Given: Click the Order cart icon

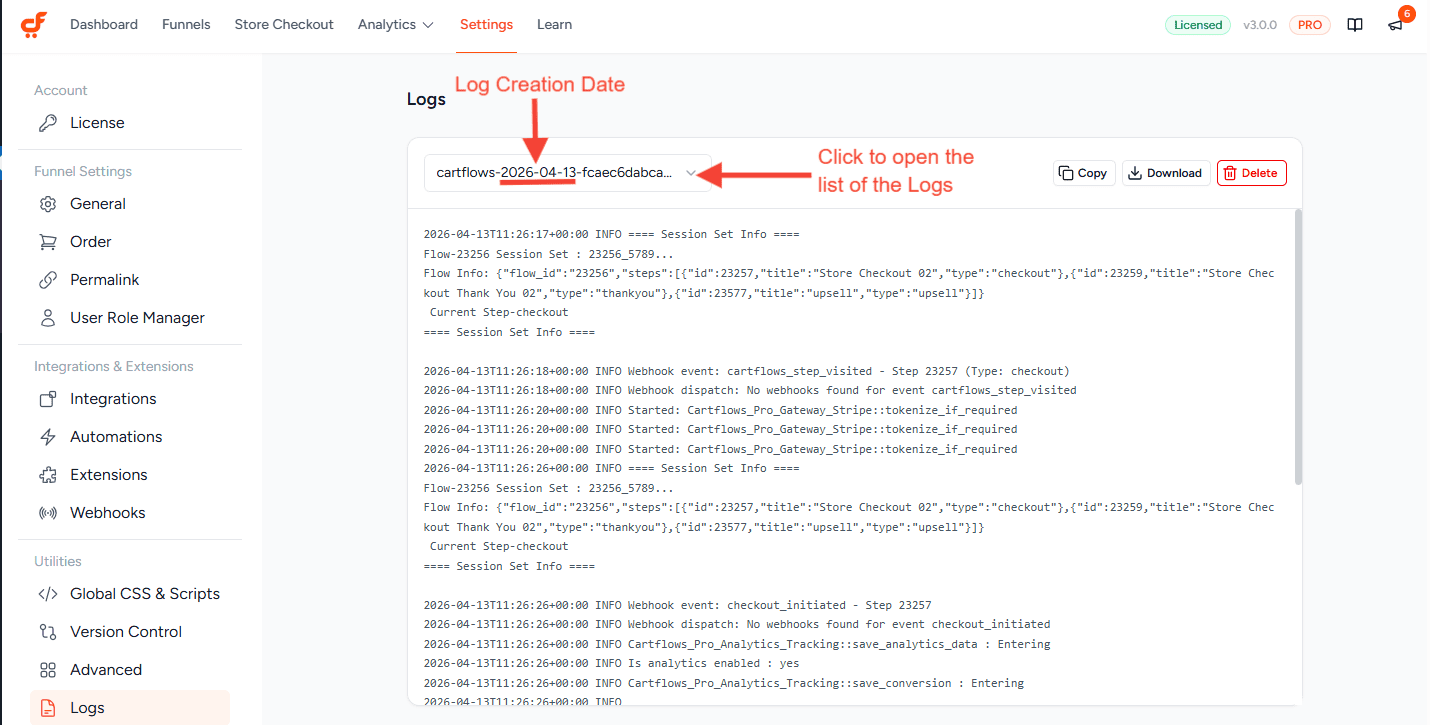Looking at the screenshot, I should [48, 242].
